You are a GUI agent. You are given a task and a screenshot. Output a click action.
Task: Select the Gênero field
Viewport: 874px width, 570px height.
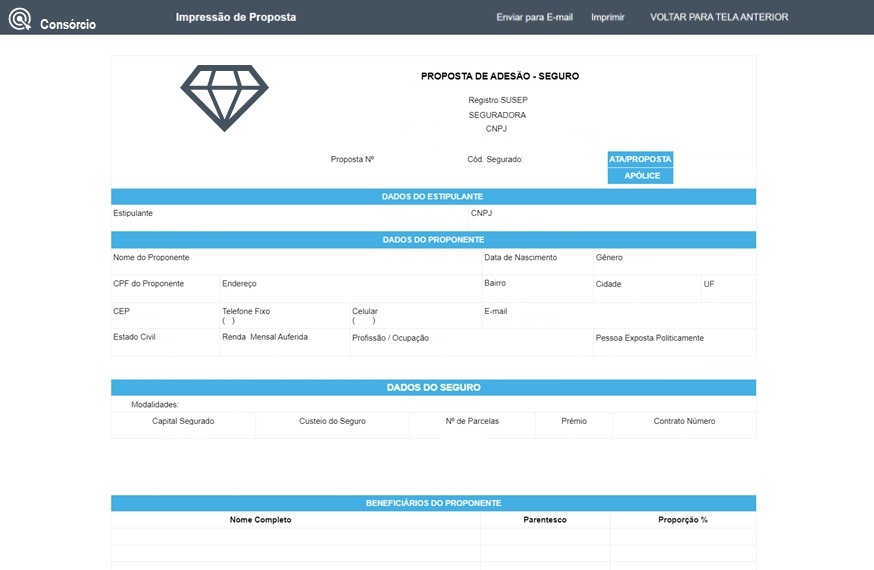674,261
